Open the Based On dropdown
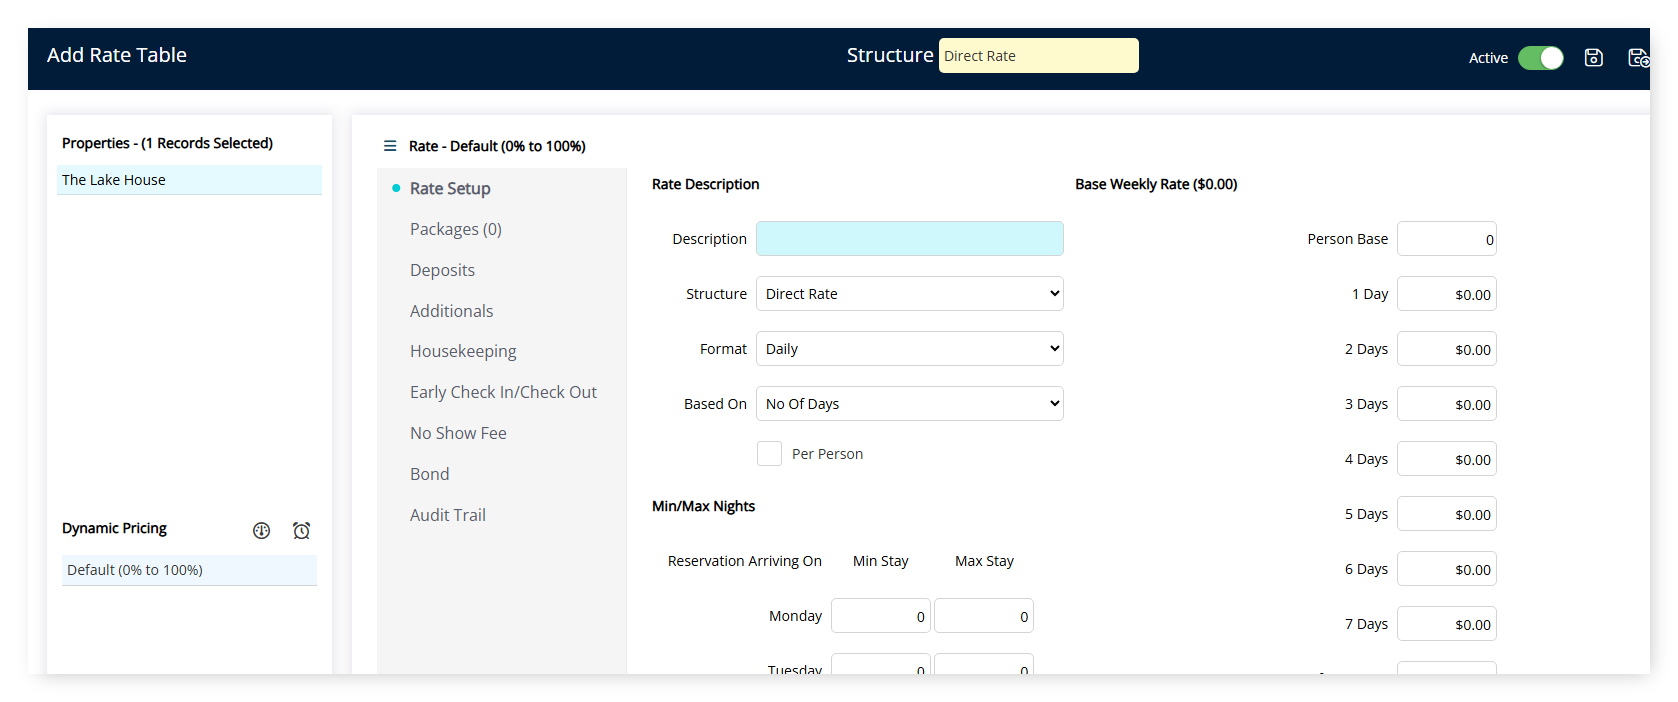1678x702 pixels. pos(910,404)
